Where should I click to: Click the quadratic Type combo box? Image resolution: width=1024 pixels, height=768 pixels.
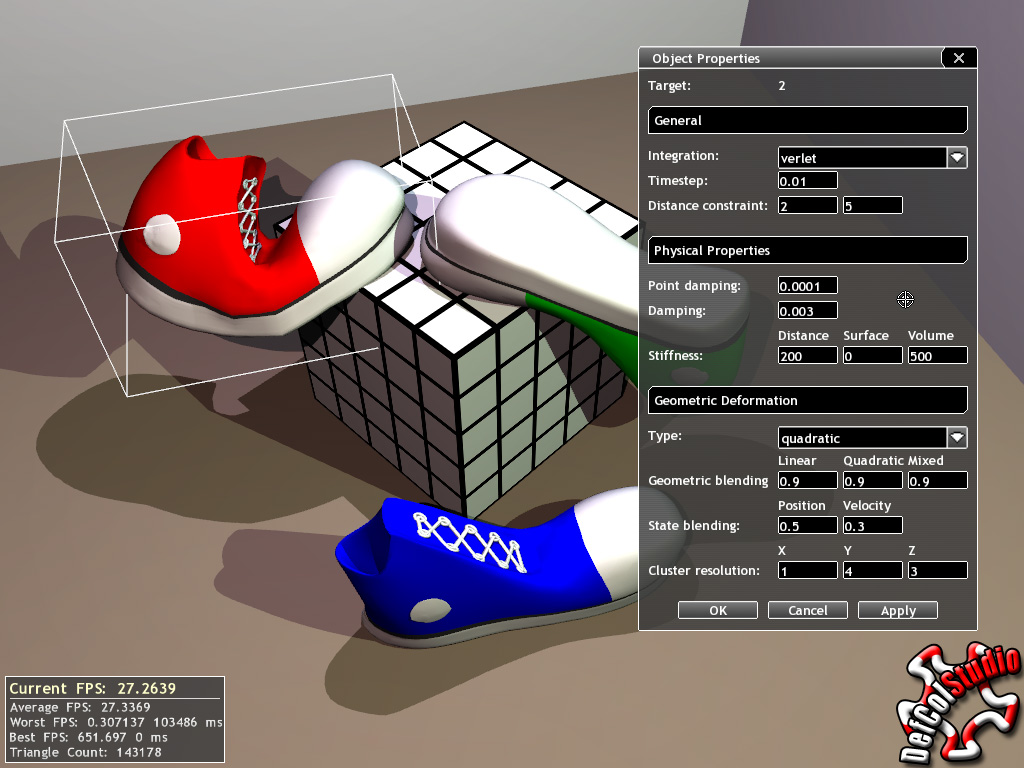pos(862,438)
